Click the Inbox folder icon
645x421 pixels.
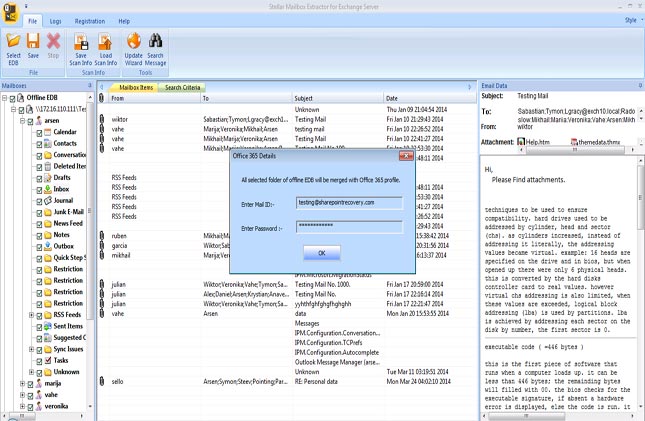click(48, 189)
